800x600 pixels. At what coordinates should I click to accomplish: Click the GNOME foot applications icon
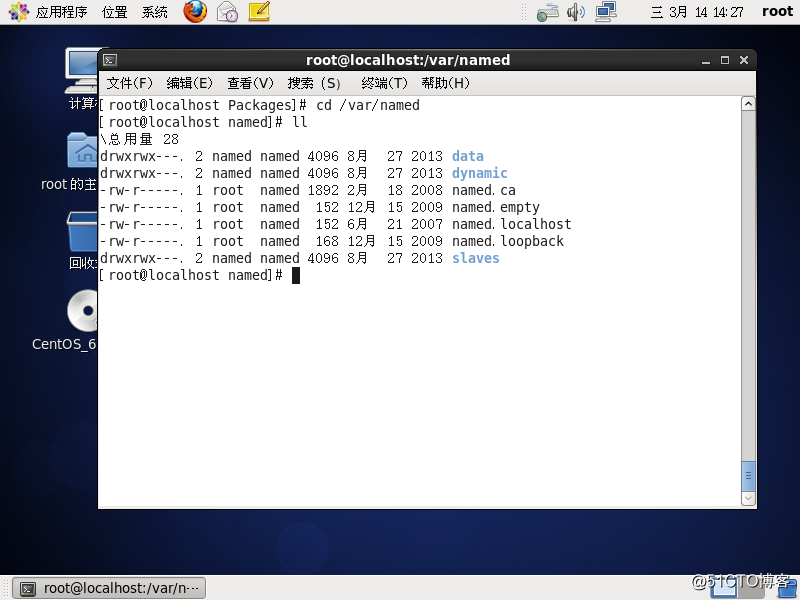(18, 12)
